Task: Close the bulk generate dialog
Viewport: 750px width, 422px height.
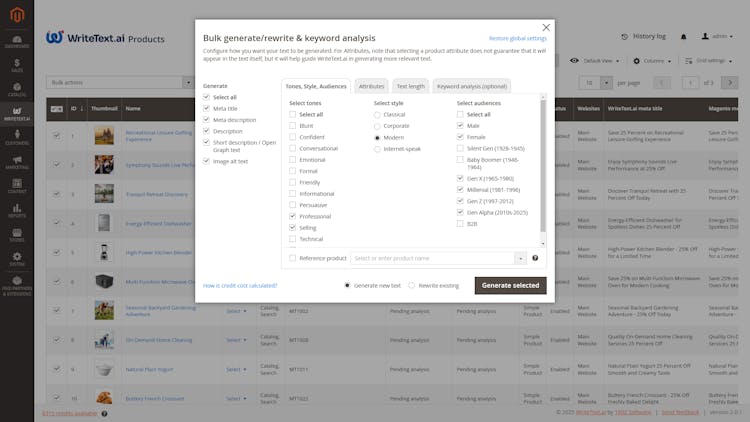Action: click(x=546, y=28)
